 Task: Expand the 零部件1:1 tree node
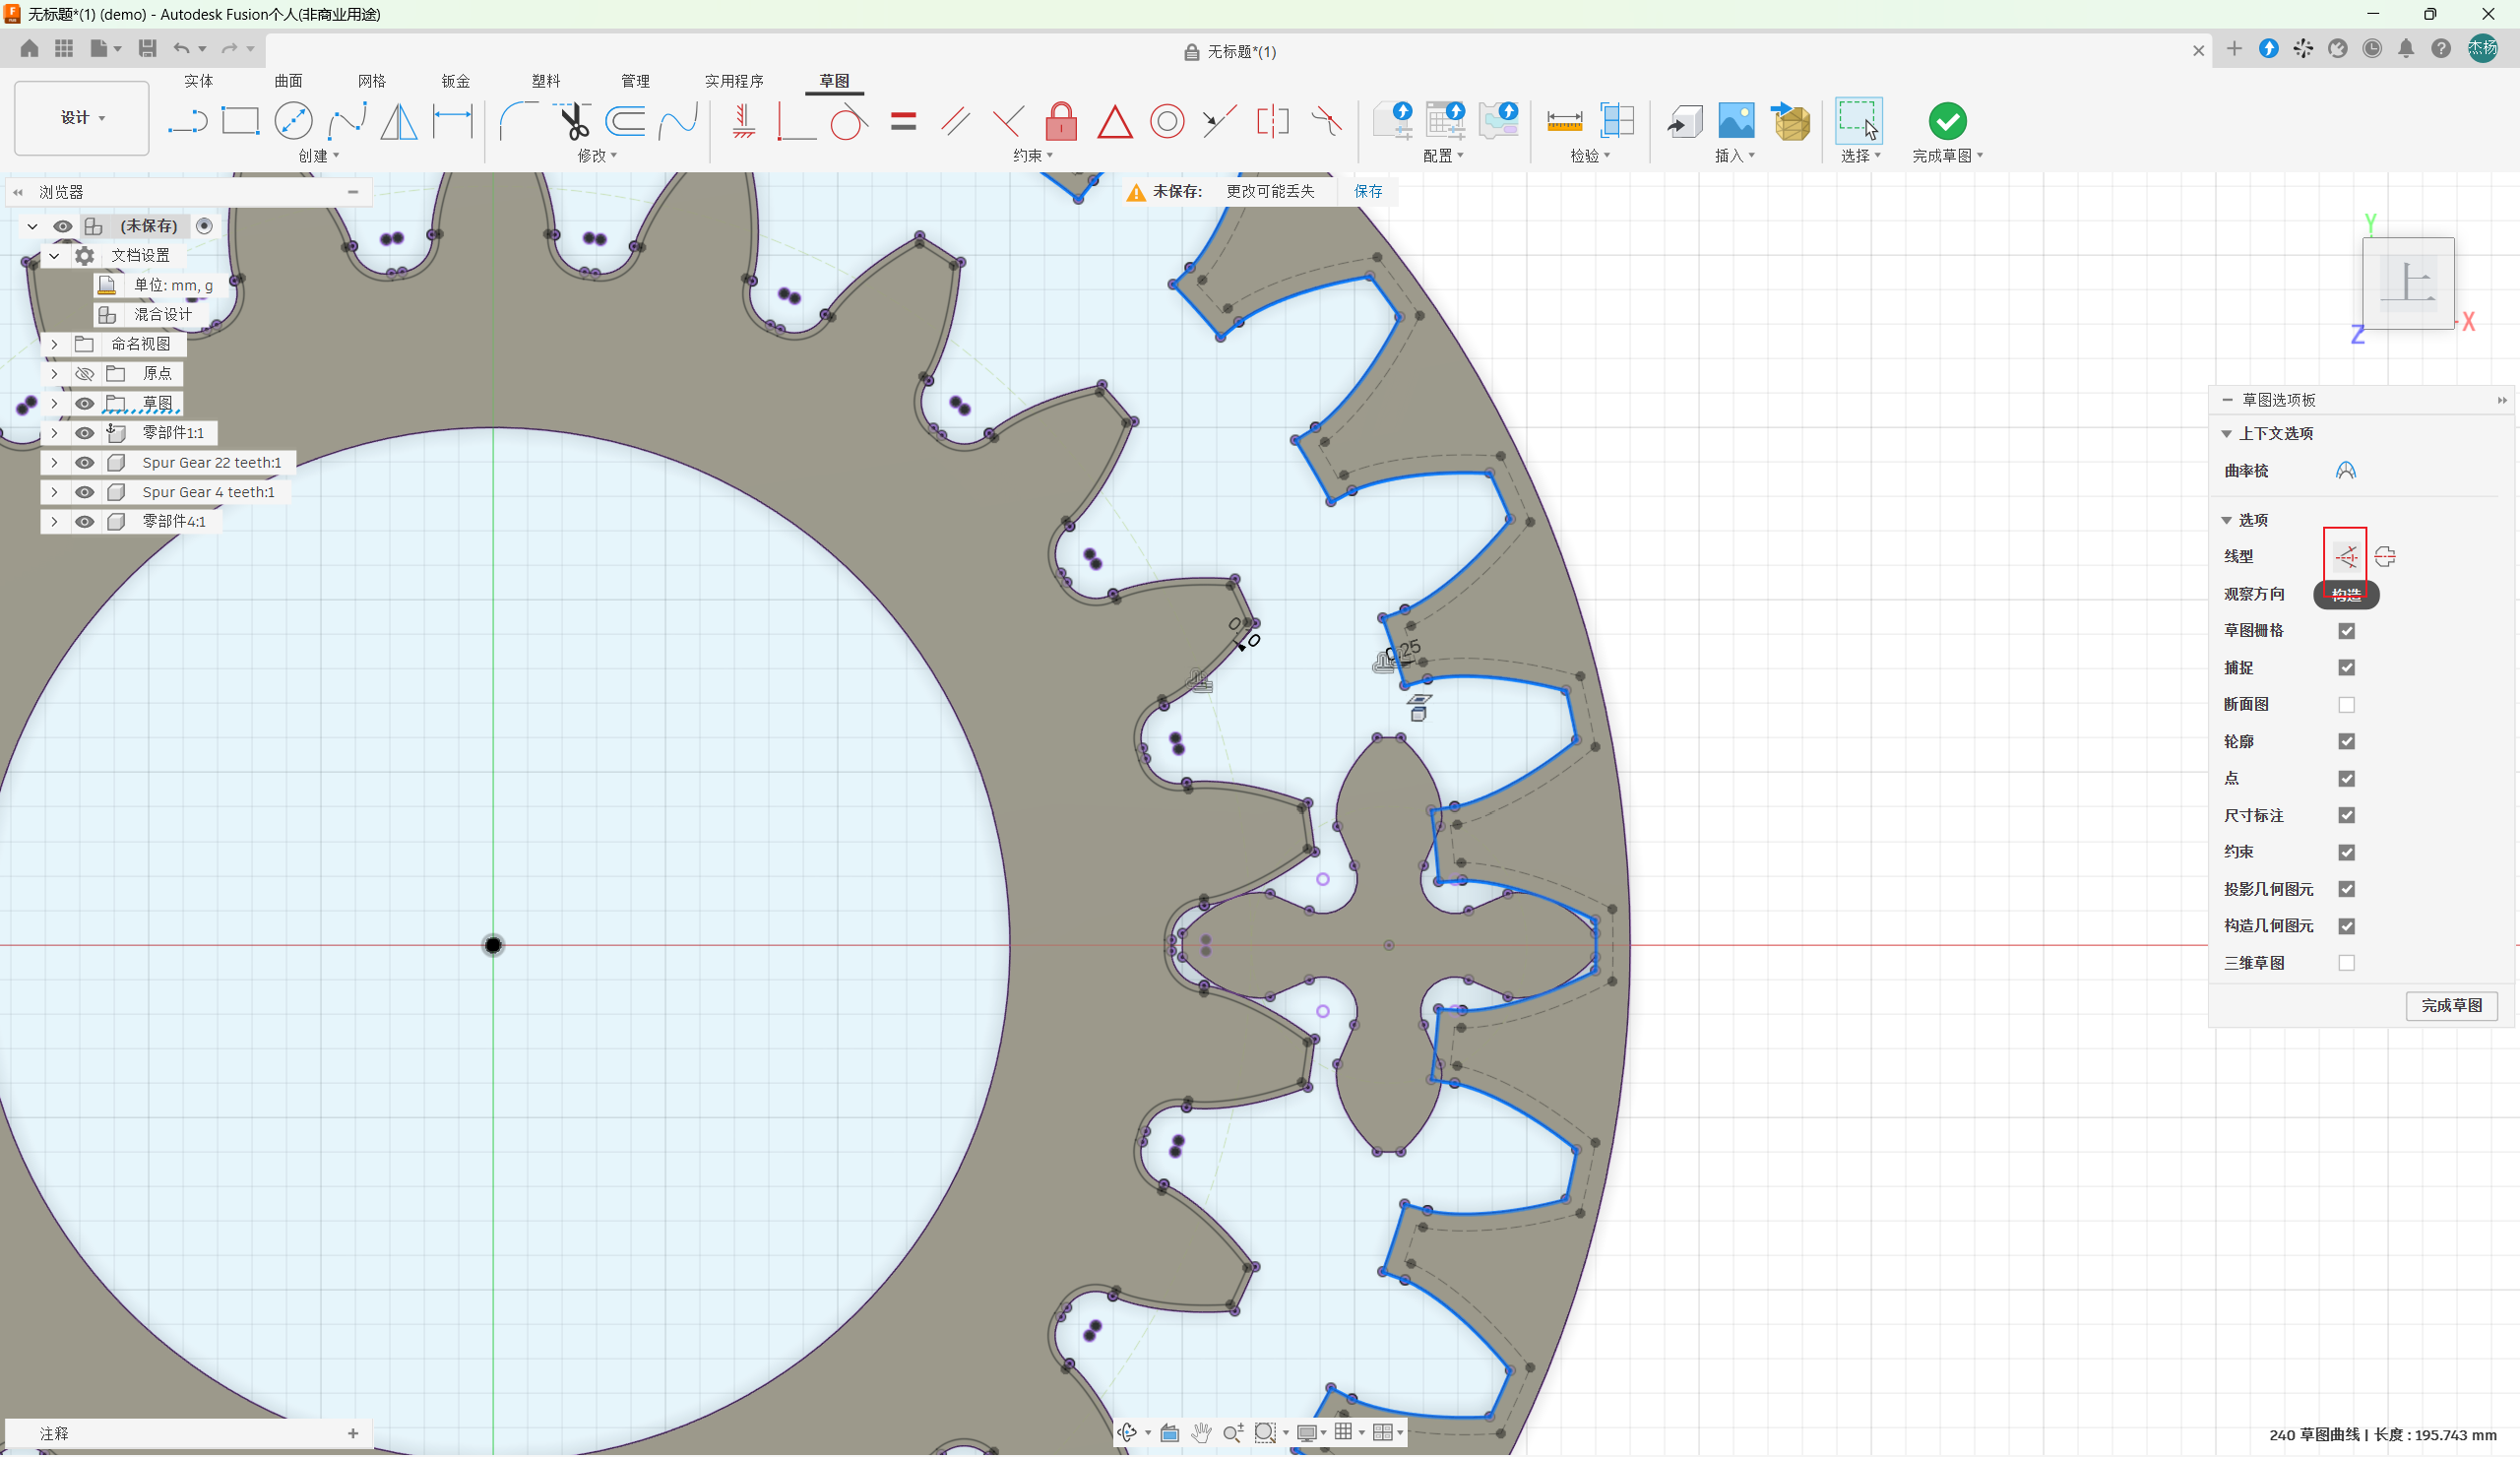click(54, 433)
